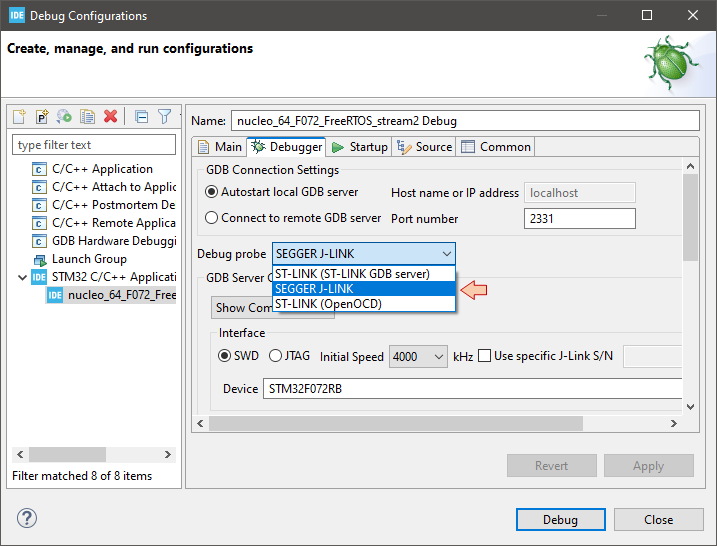The width and height of the screenshot is (717, 546).
Task: Click the Debugger panel scroll right arrow
Action: pyautogui.click(x=674, y=423)
